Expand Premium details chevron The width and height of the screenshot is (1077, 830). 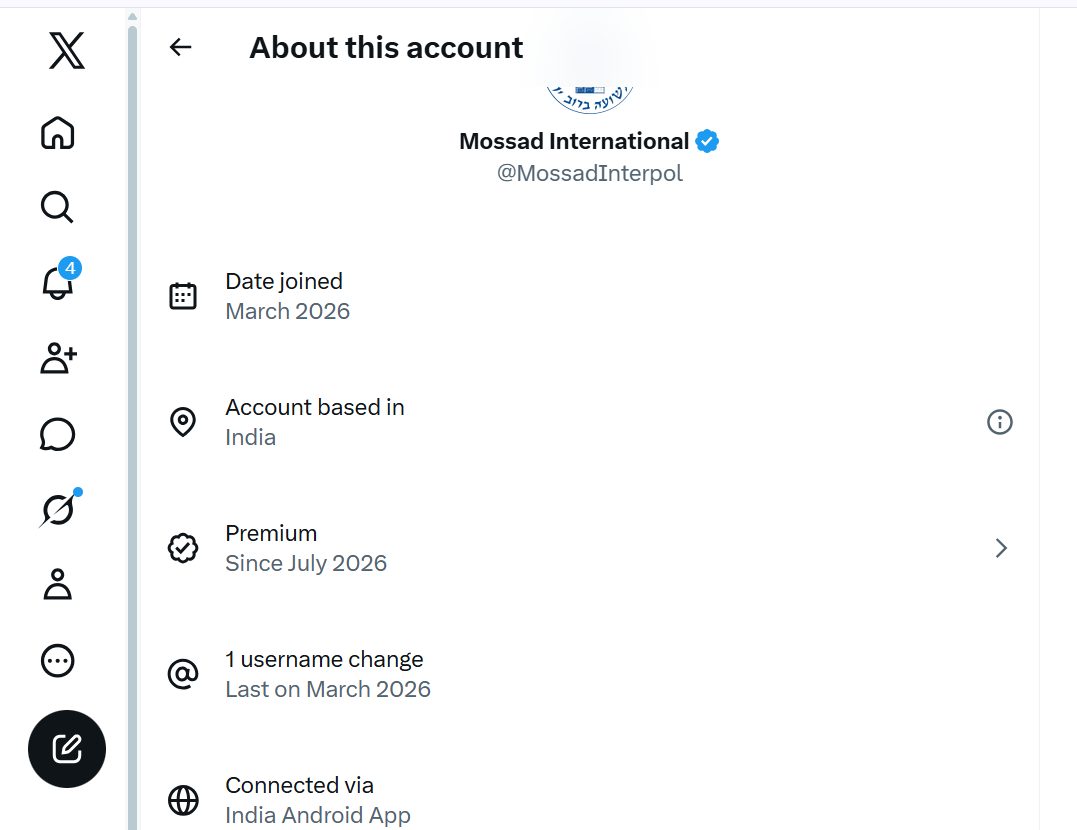[x=1001, y=548]
